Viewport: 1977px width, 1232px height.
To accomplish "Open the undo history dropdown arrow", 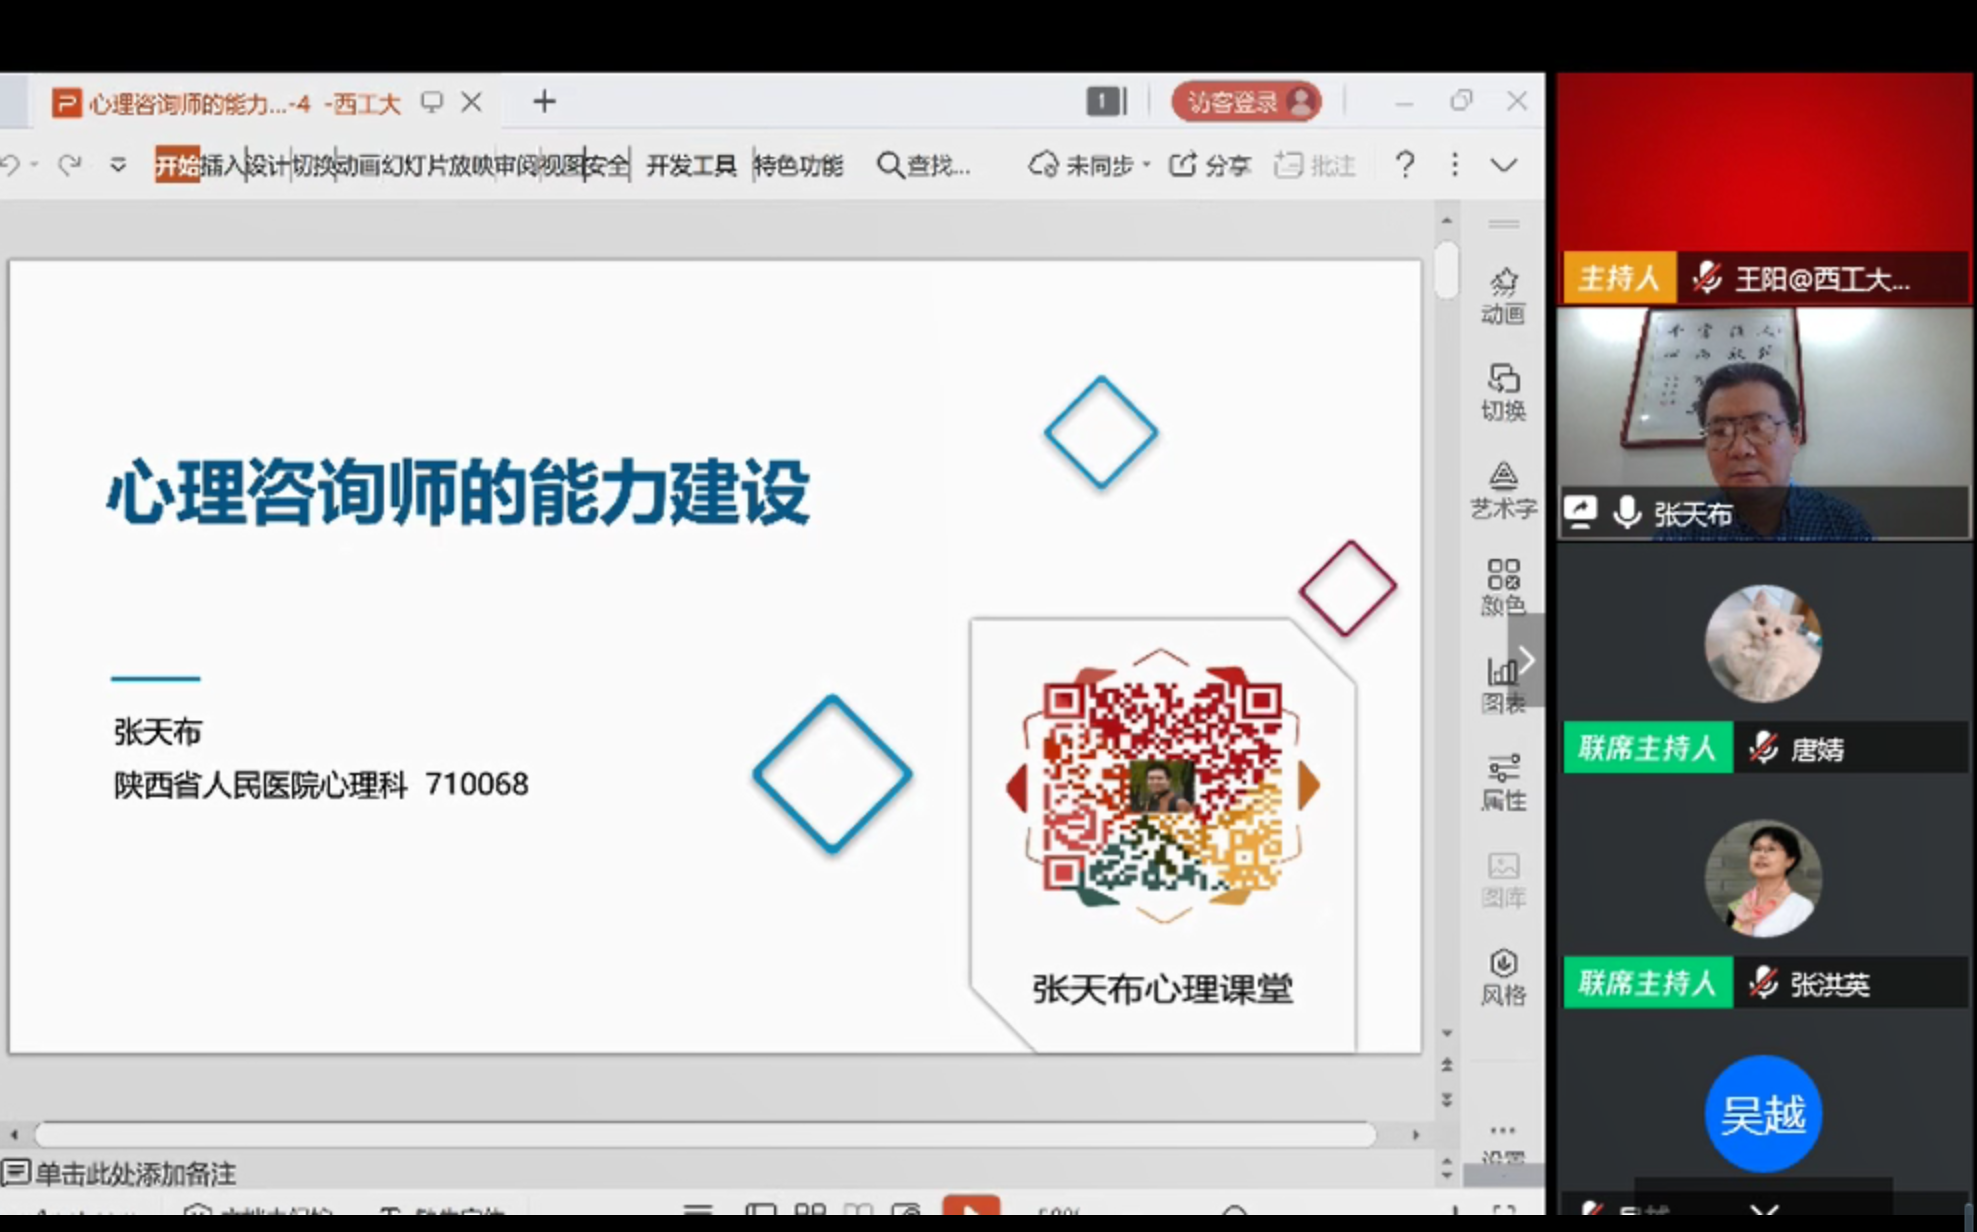I will [34, 164].
